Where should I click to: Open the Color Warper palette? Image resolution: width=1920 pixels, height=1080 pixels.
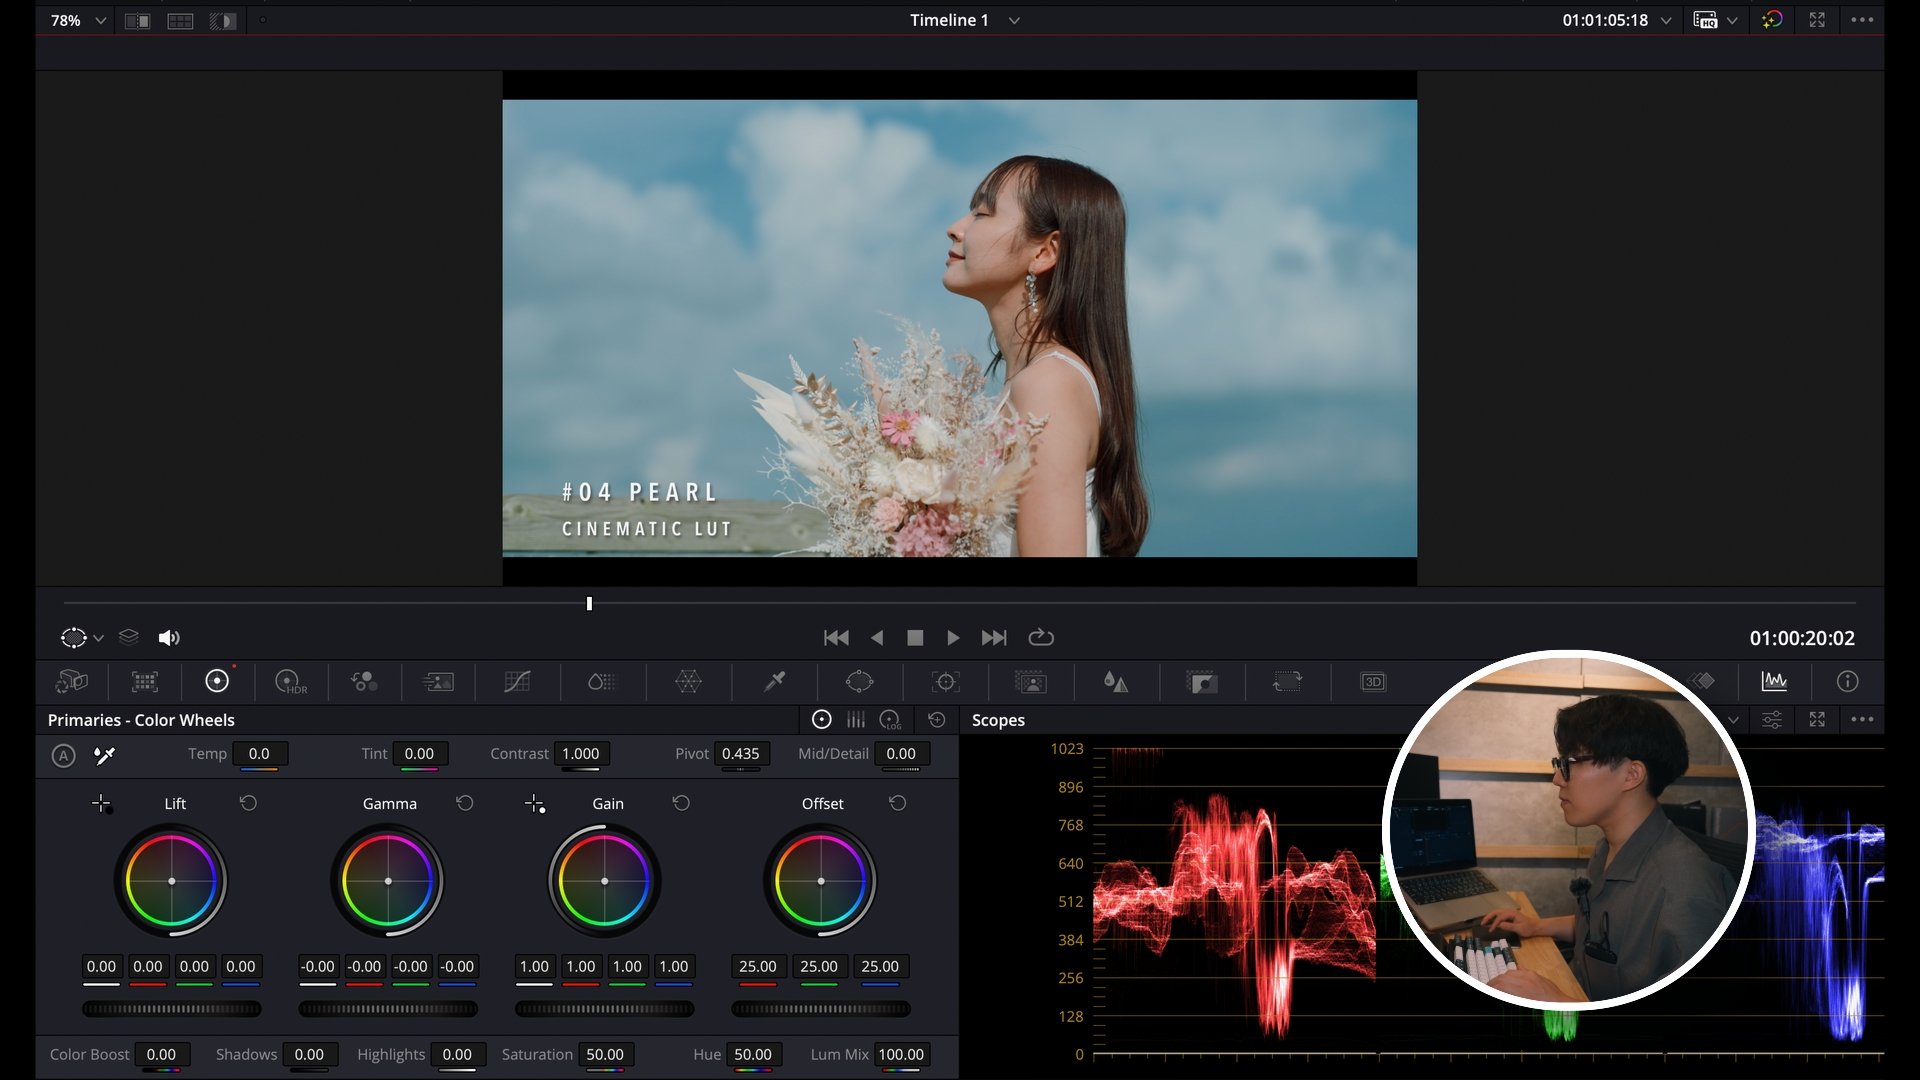(688, 682)
